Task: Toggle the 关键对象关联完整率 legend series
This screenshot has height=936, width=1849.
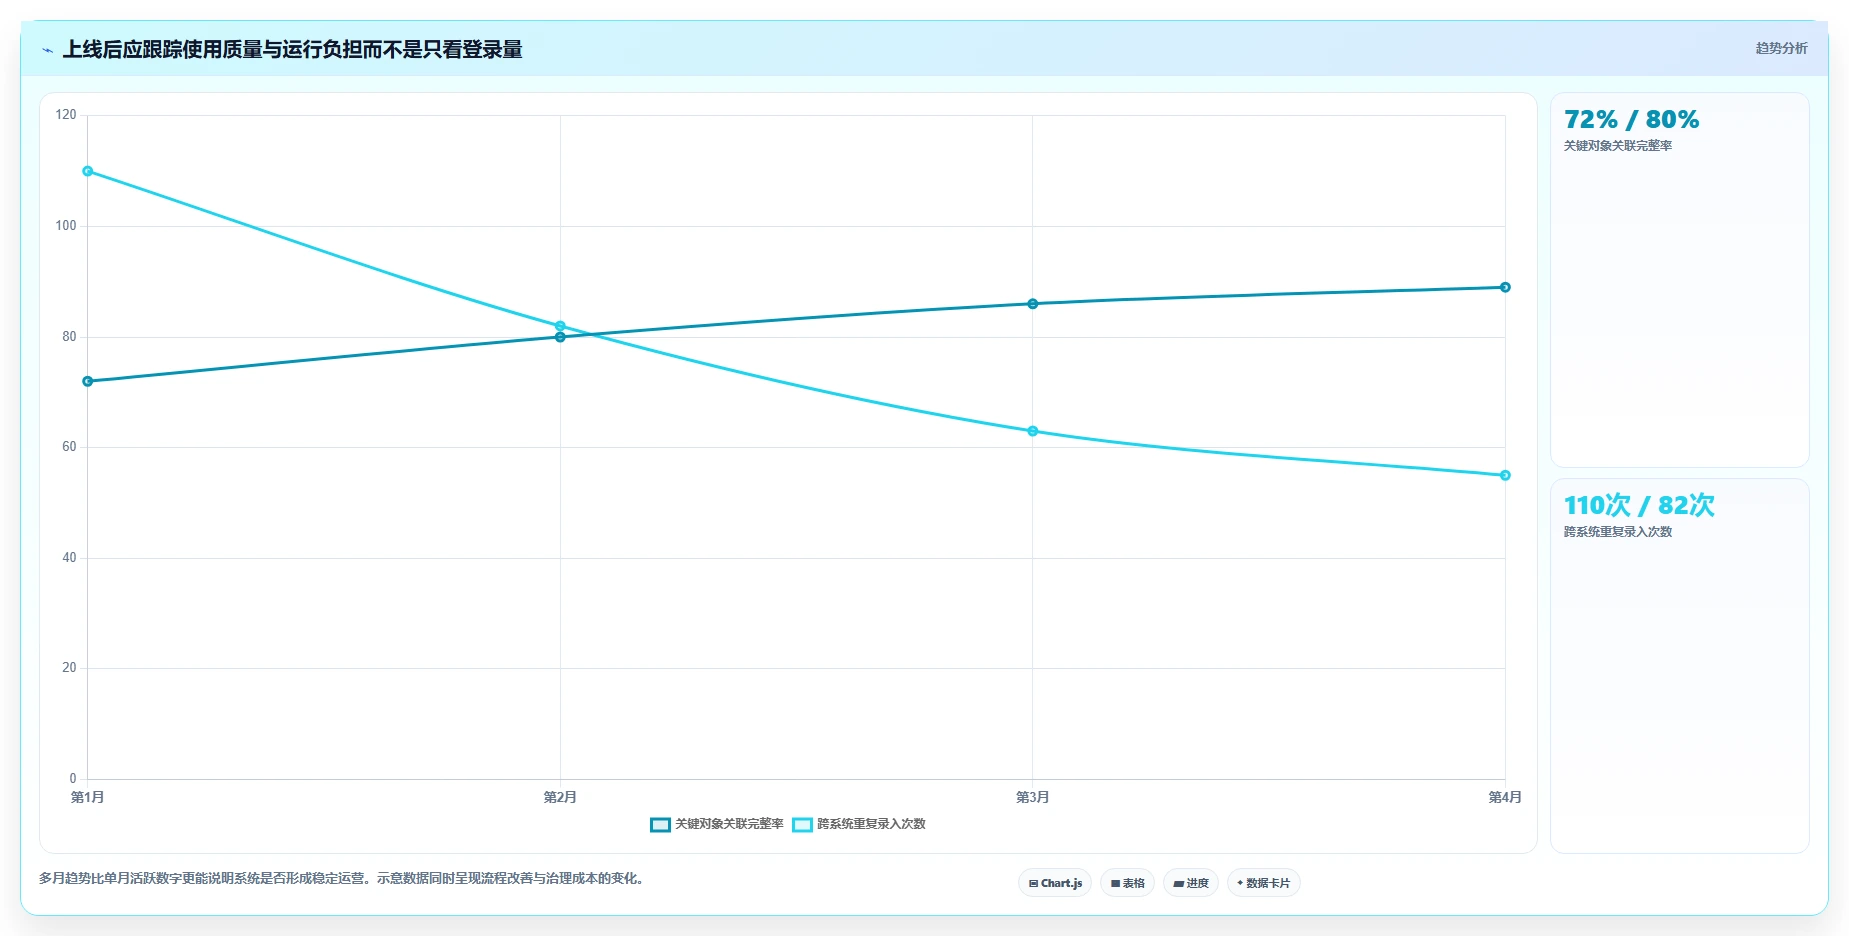Action: point(717,824)
